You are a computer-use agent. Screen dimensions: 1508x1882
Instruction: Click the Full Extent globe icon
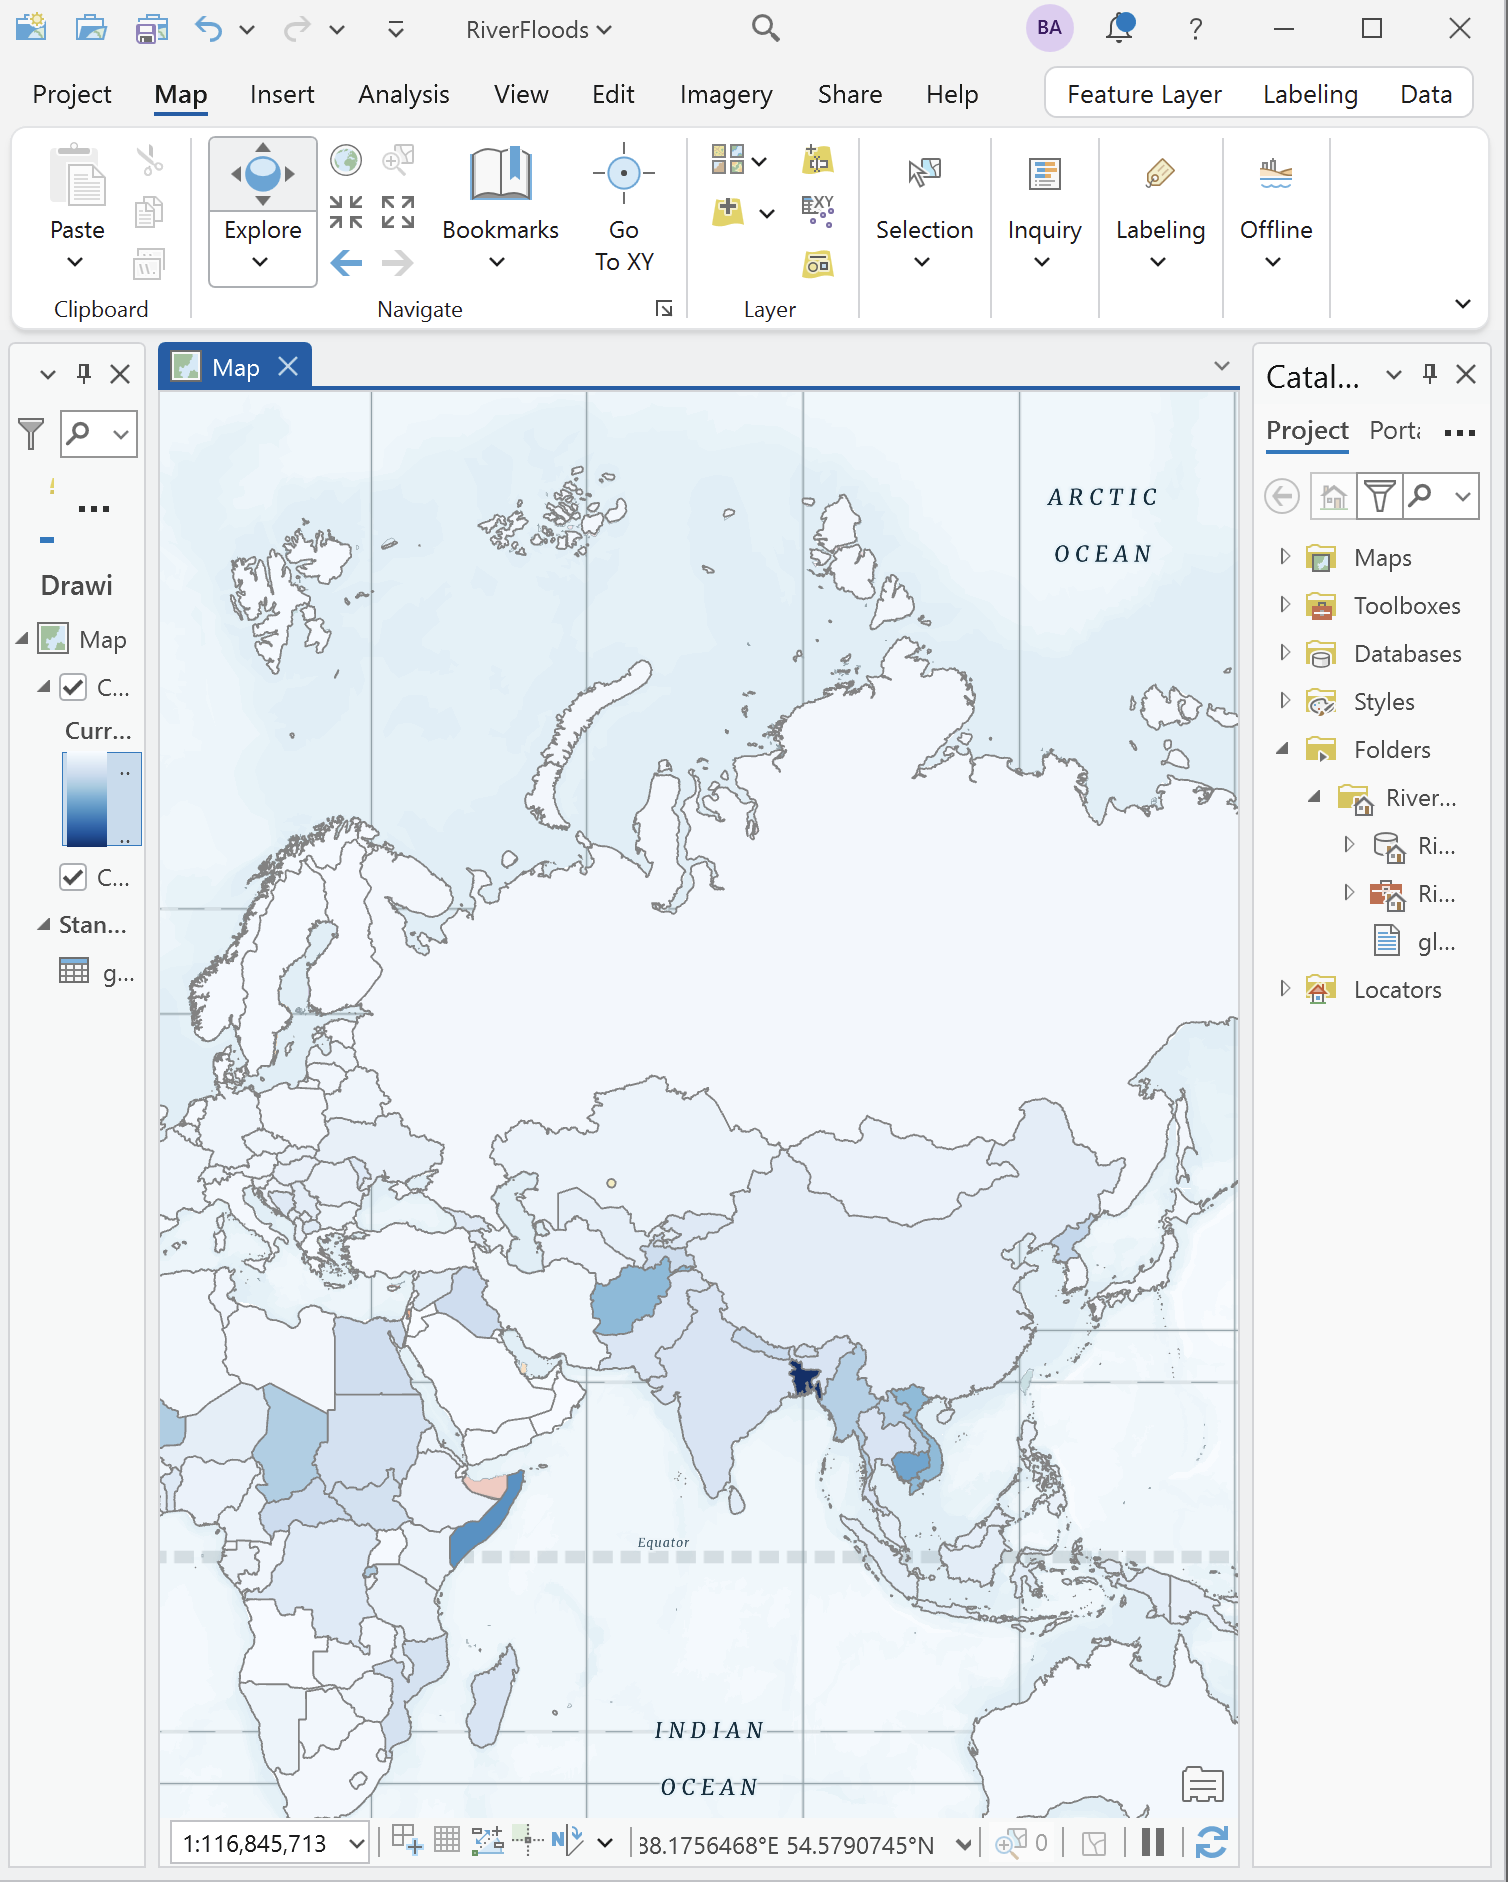[346, 160]
